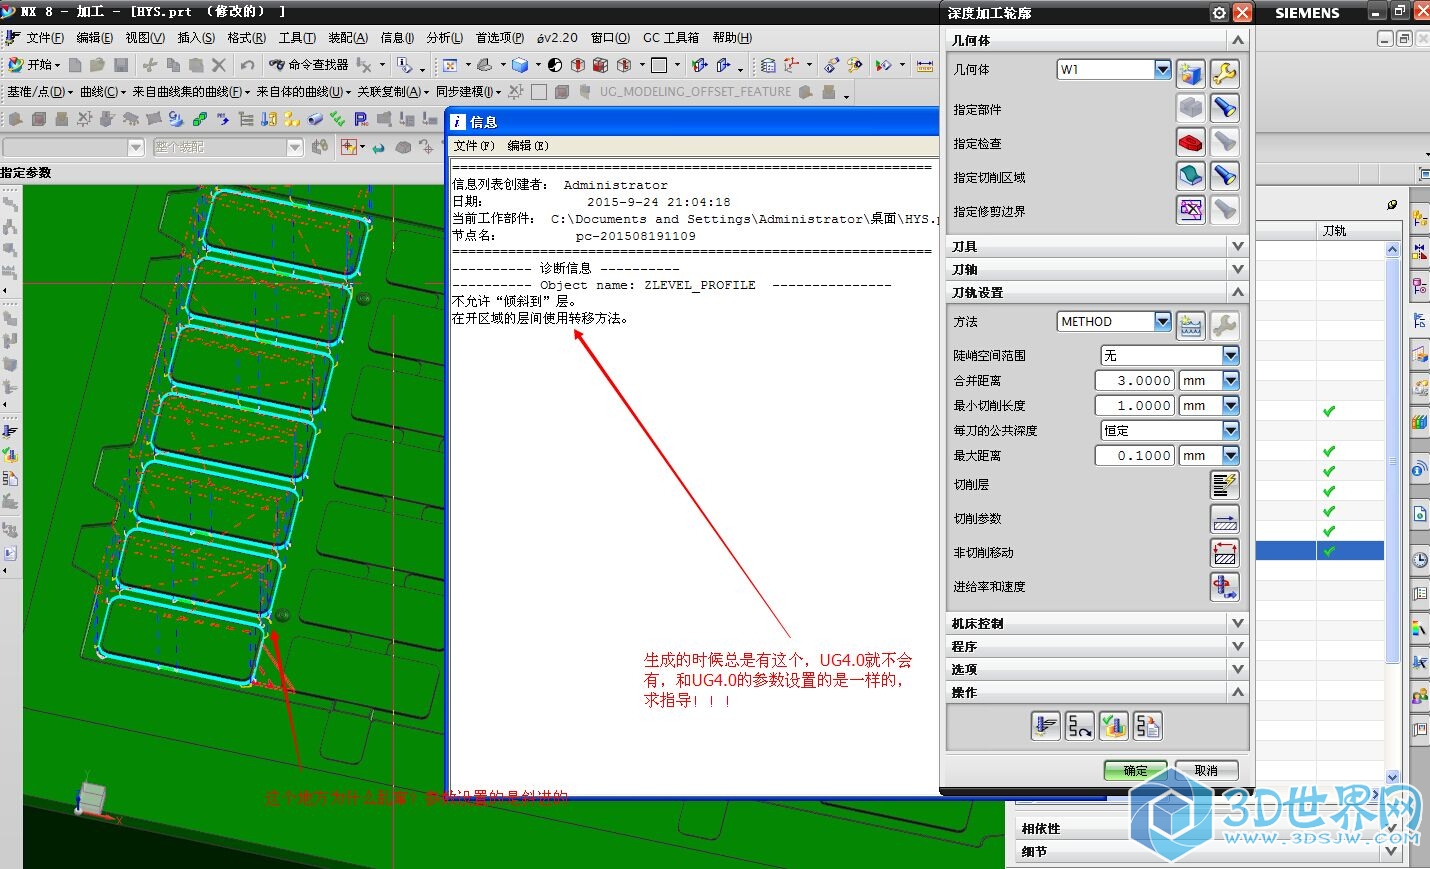The width and height of the screenshot is (1430, 869).
Task: Click the delete X icon in toolbar
Action: point(219,65)
